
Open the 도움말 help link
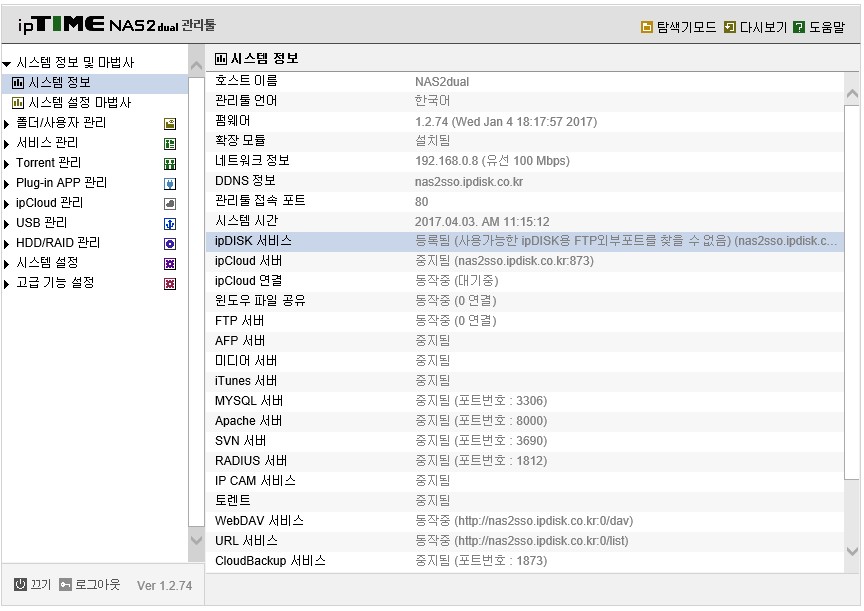pos(827,27)
